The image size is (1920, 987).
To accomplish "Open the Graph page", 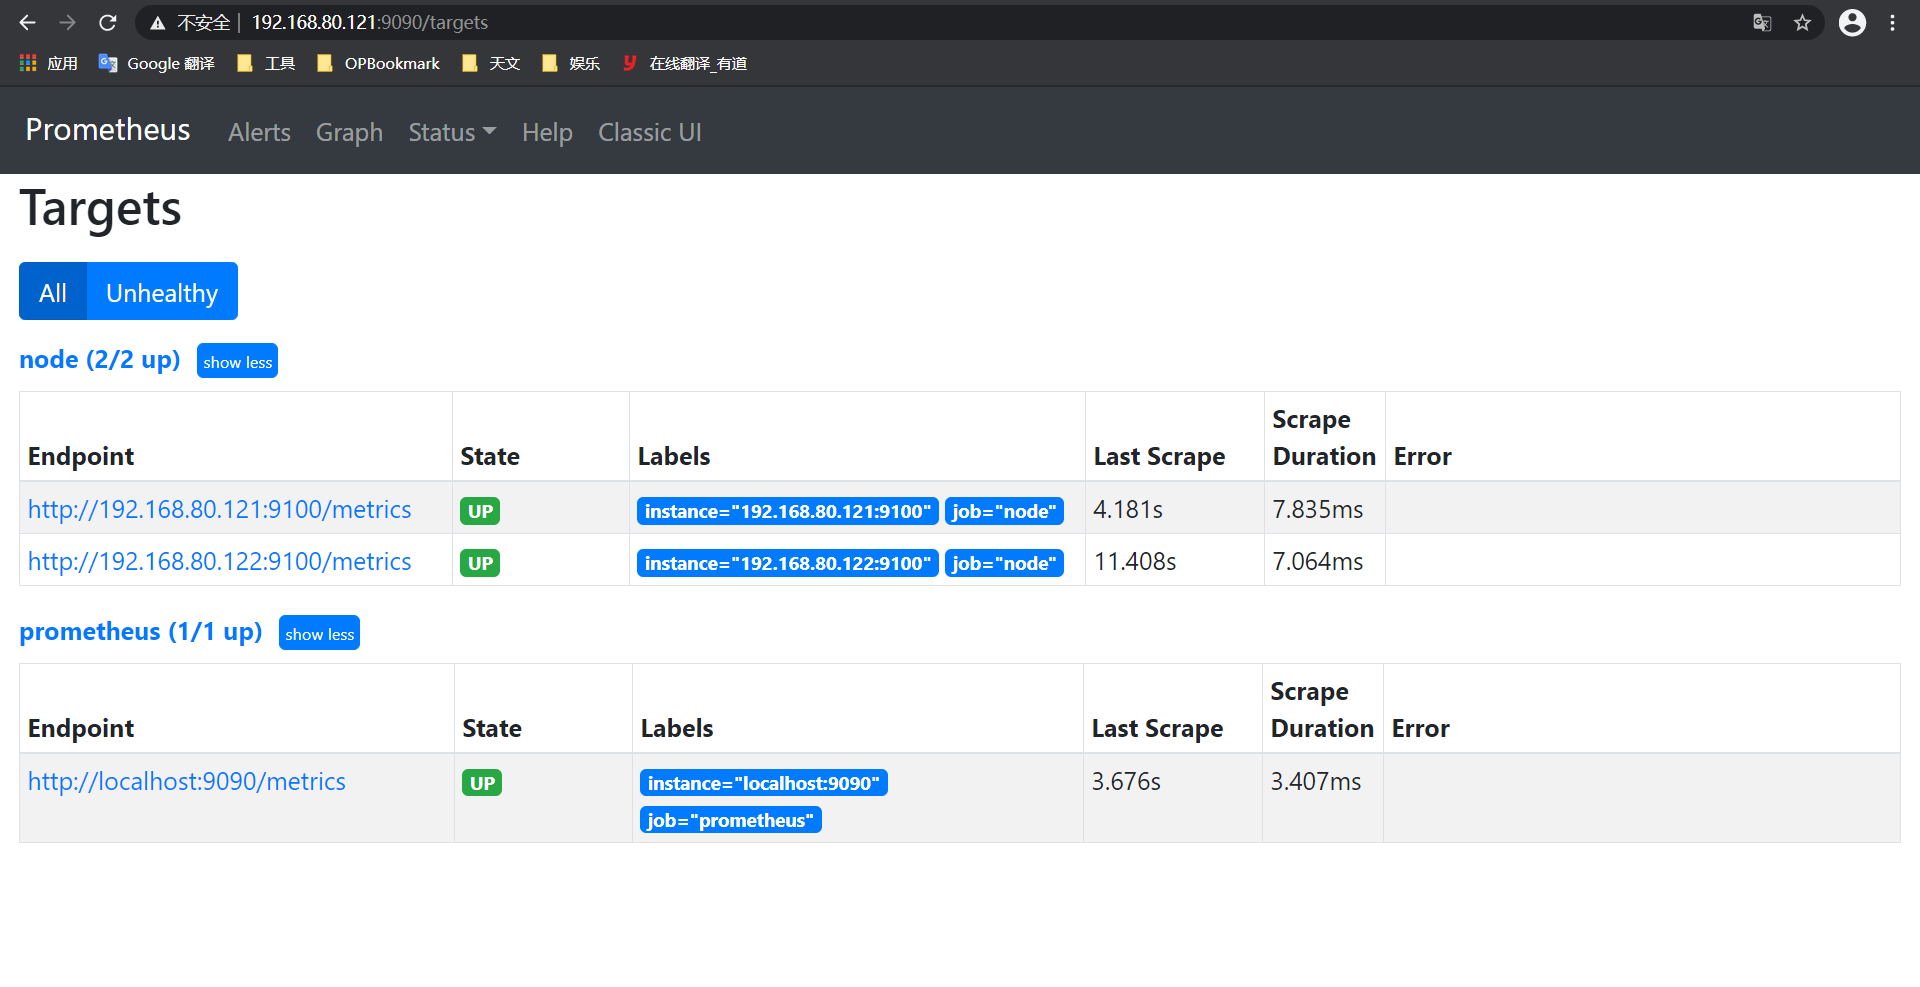I will 349,132.
